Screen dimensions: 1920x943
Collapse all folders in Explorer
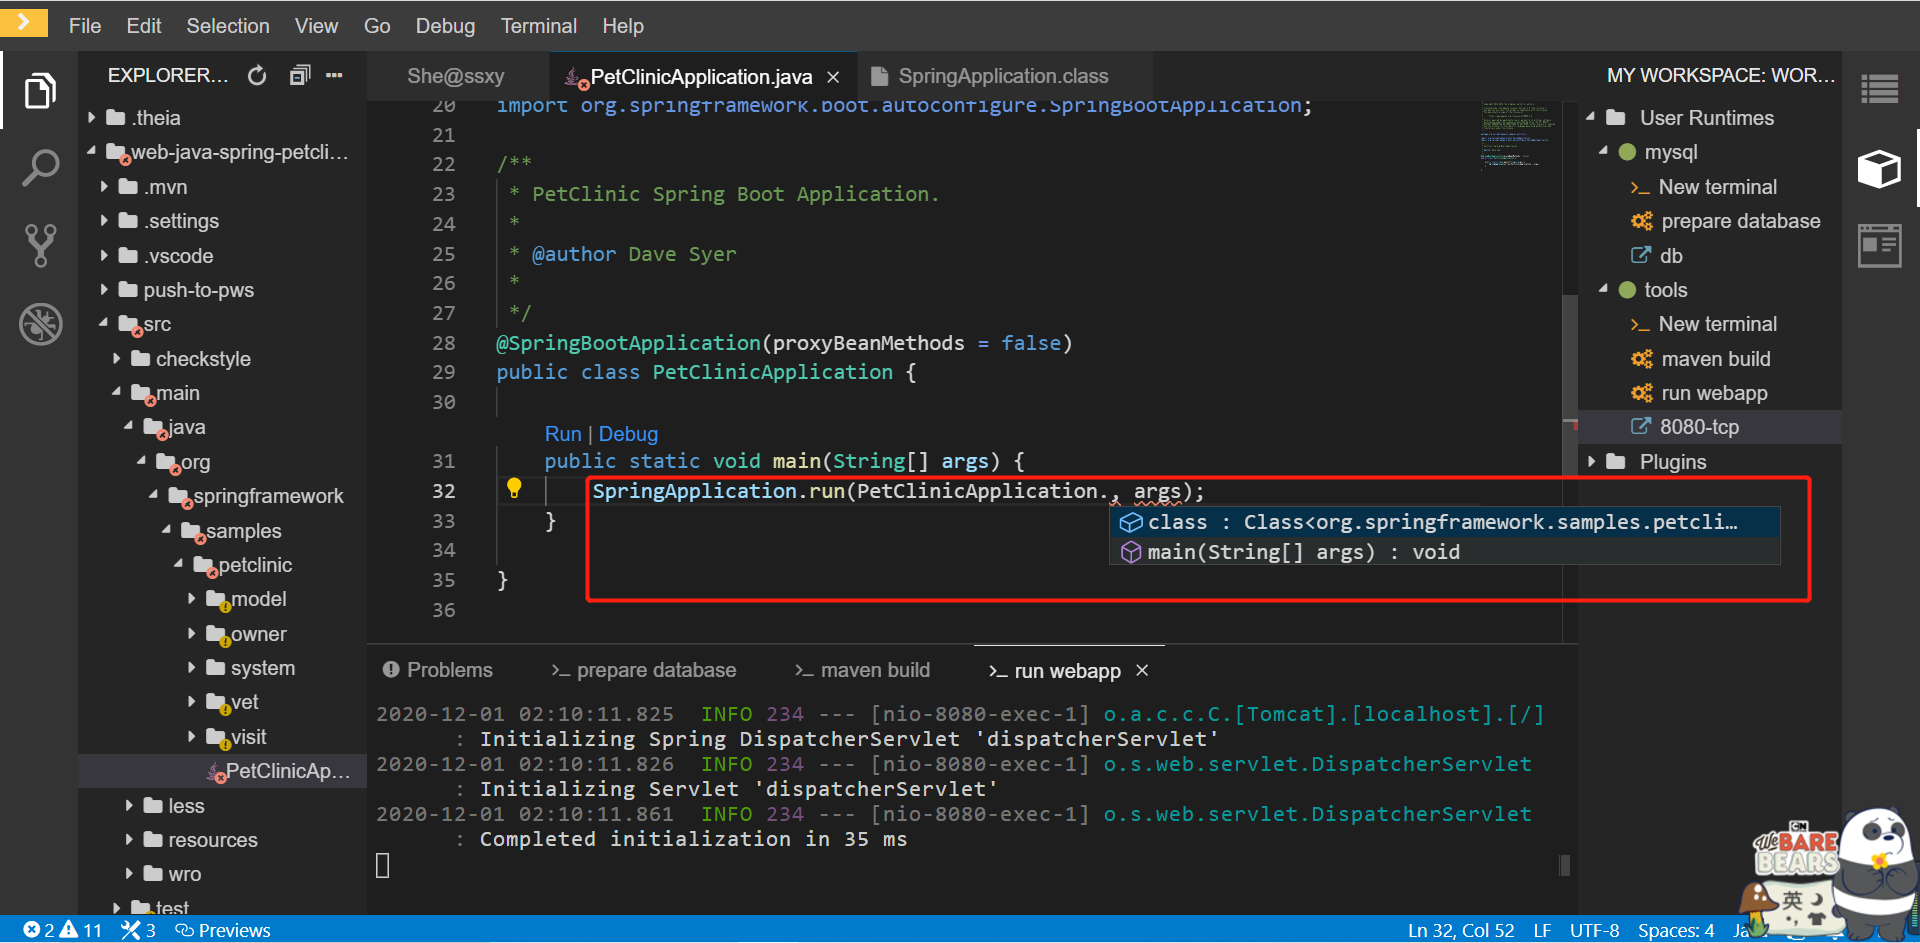[300, 75]
